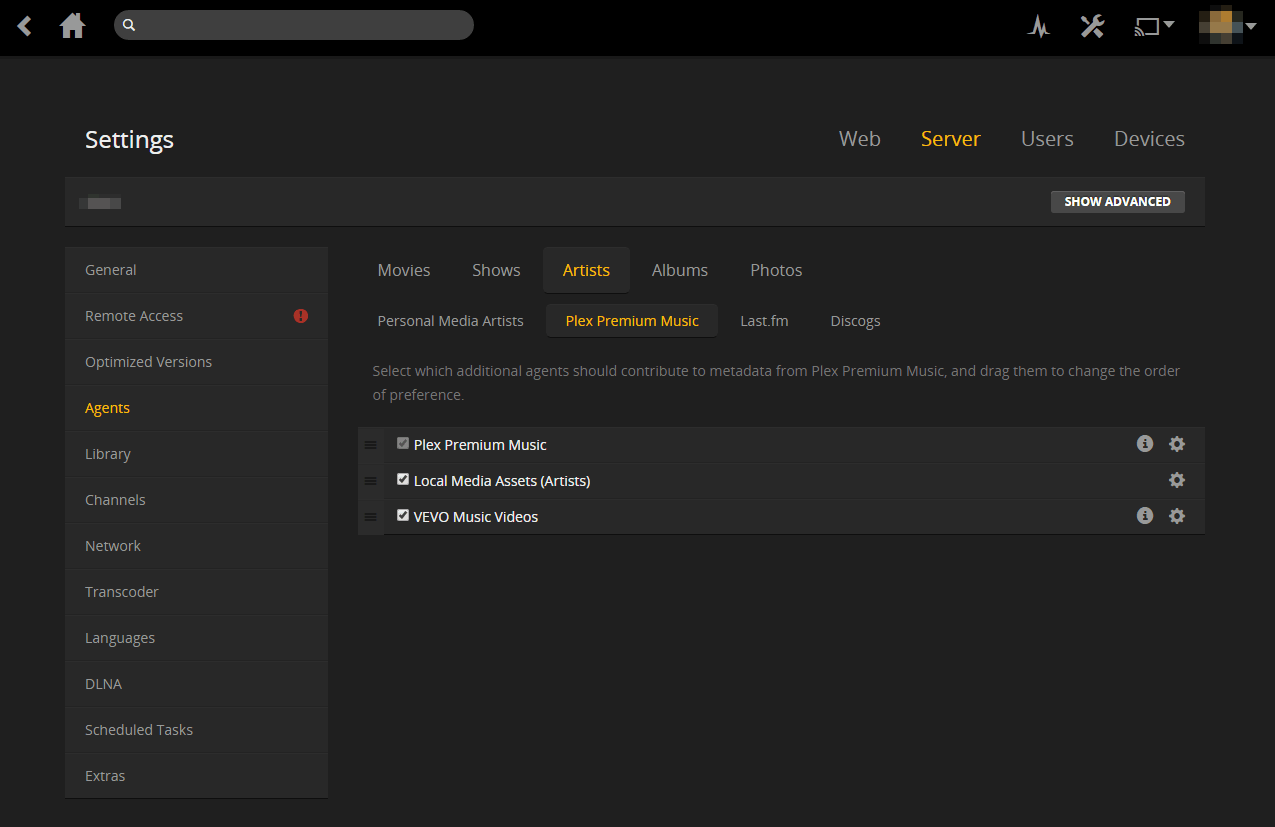The image size is (1275, 827).
Task: Select Plex Premium Music agent tab
Action: pos(632,321)
